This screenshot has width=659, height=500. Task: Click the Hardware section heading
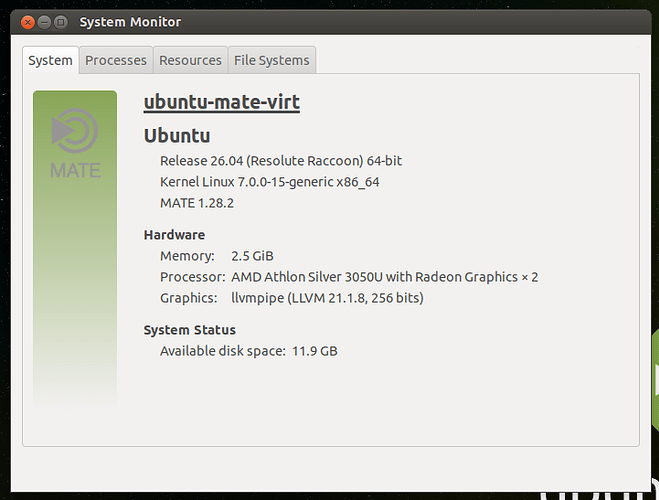pos(174,235)
